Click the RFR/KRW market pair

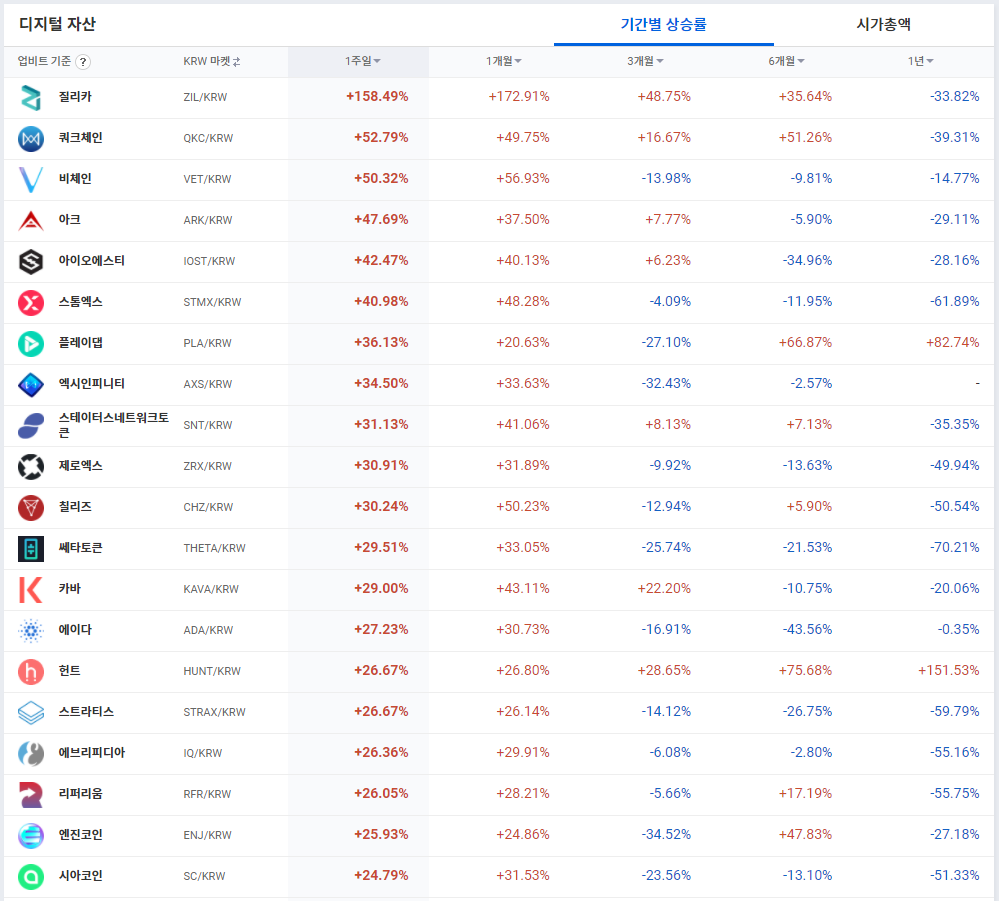click(208, 794)
